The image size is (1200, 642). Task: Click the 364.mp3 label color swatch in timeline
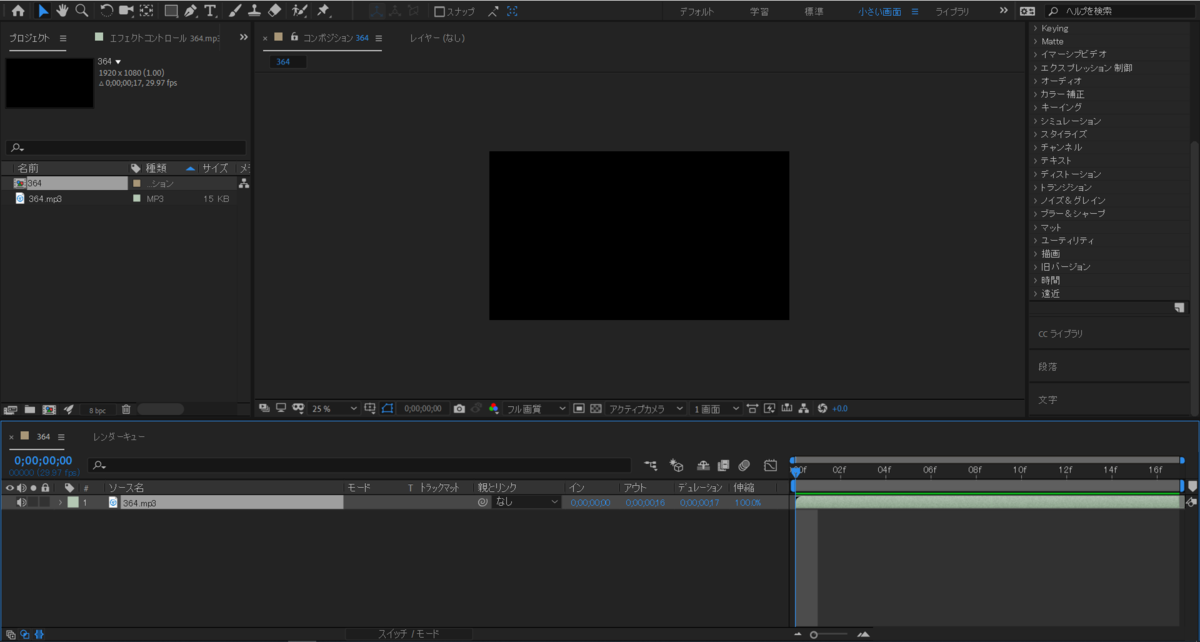pyautogui.click(x=73, y=502)
